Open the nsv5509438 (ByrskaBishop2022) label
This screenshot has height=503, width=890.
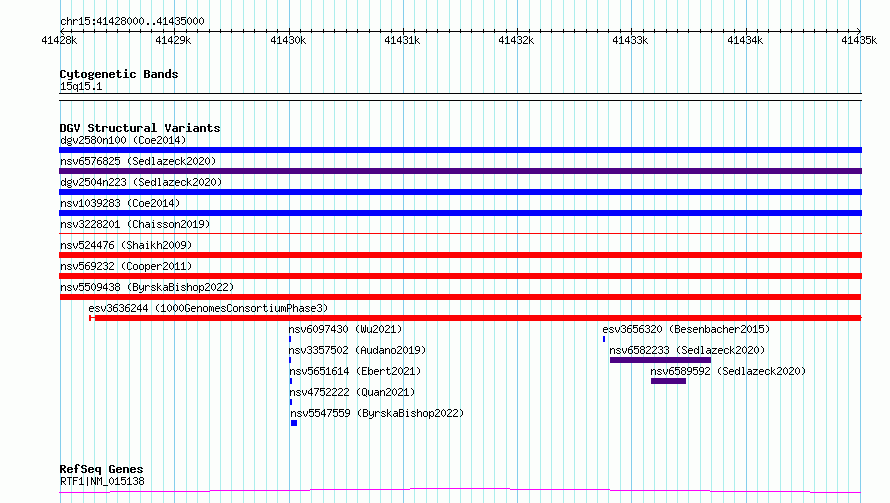tap(146, 287)
